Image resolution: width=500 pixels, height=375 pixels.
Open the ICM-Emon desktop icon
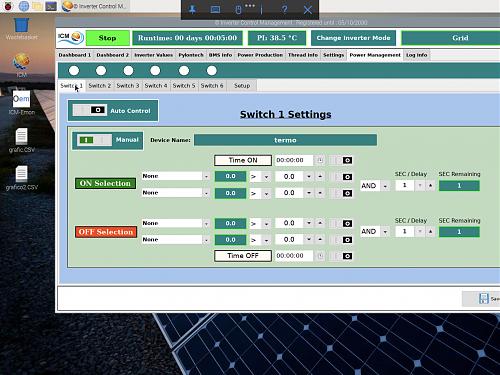click(22, 99)
